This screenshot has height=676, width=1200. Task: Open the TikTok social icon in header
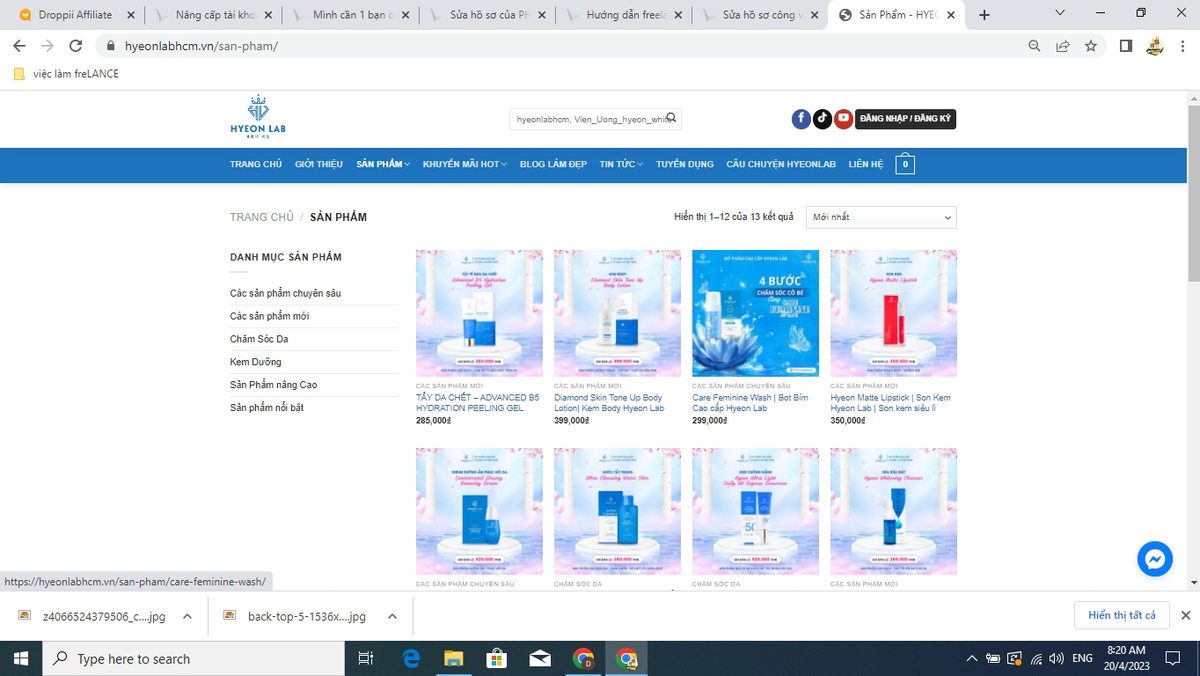822,119
